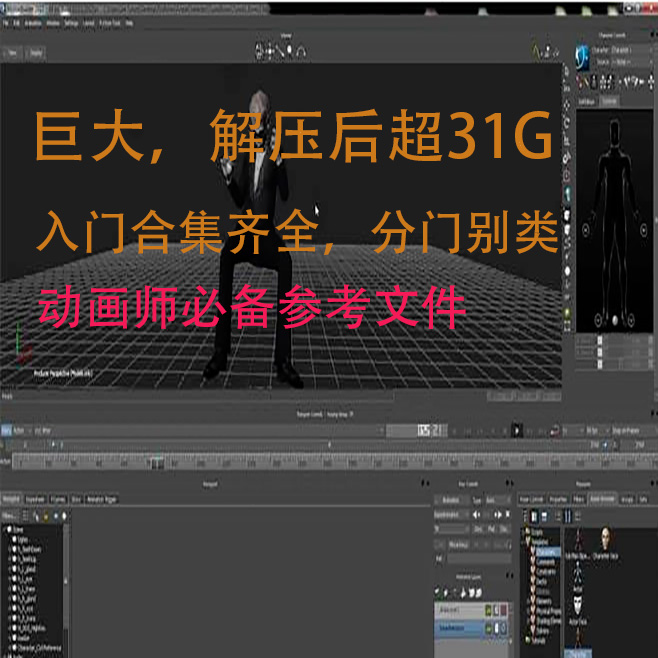
Task: Select the Commands folder in Asset Browser
Action: click(544, 561)
